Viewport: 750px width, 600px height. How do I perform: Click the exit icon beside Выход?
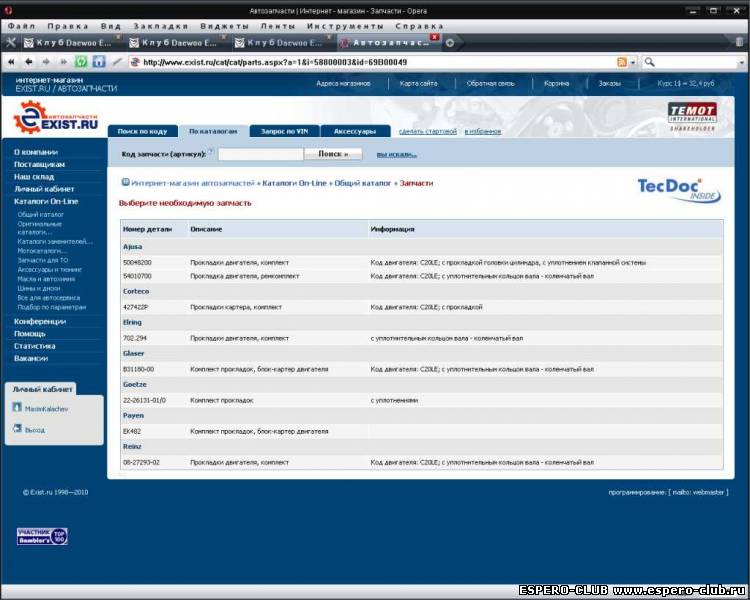[x=17, y=428]
